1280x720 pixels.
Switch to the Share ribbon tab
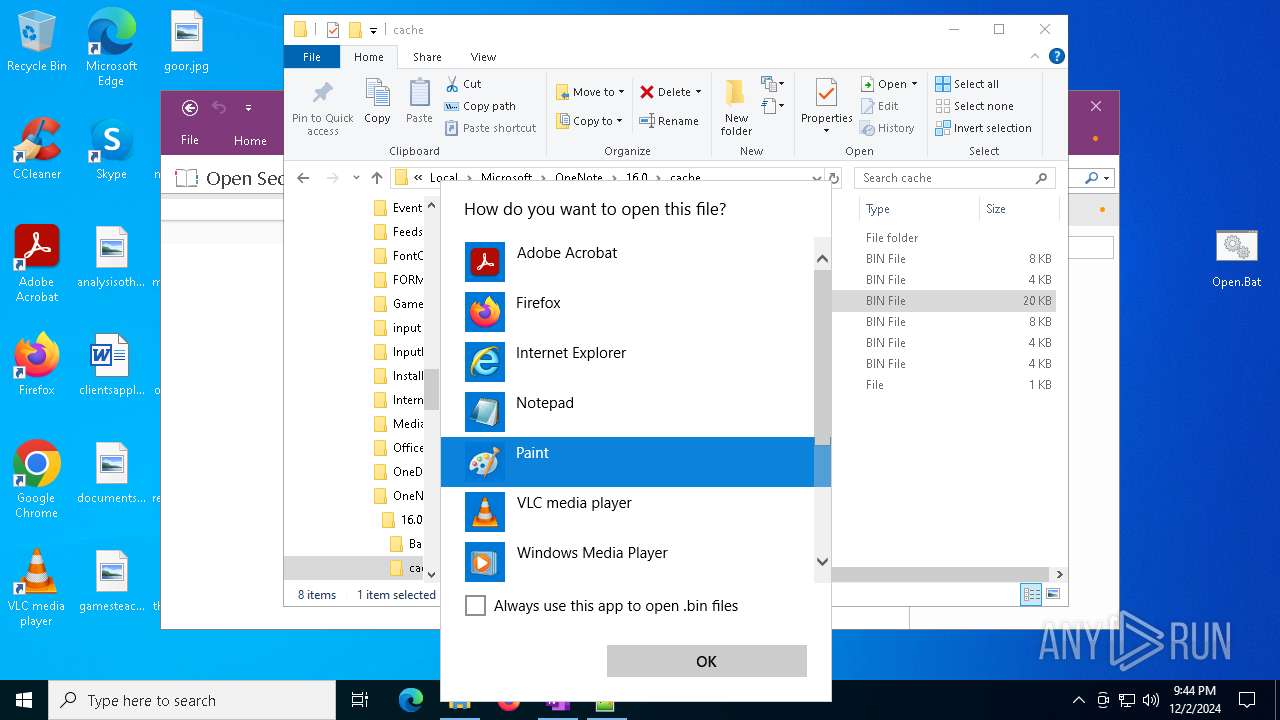pos(427,57)
